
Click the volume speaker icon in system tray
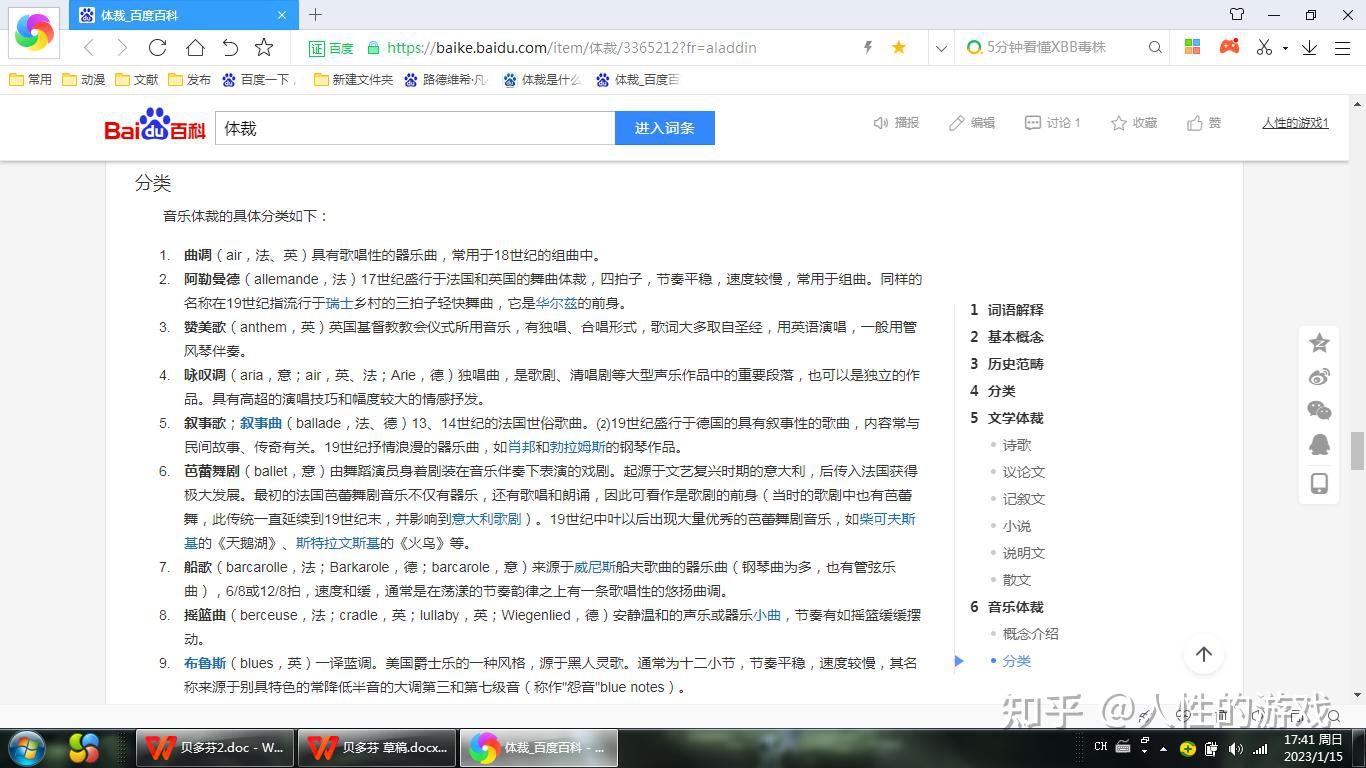pyautogui.click(x=1236, y=748)
